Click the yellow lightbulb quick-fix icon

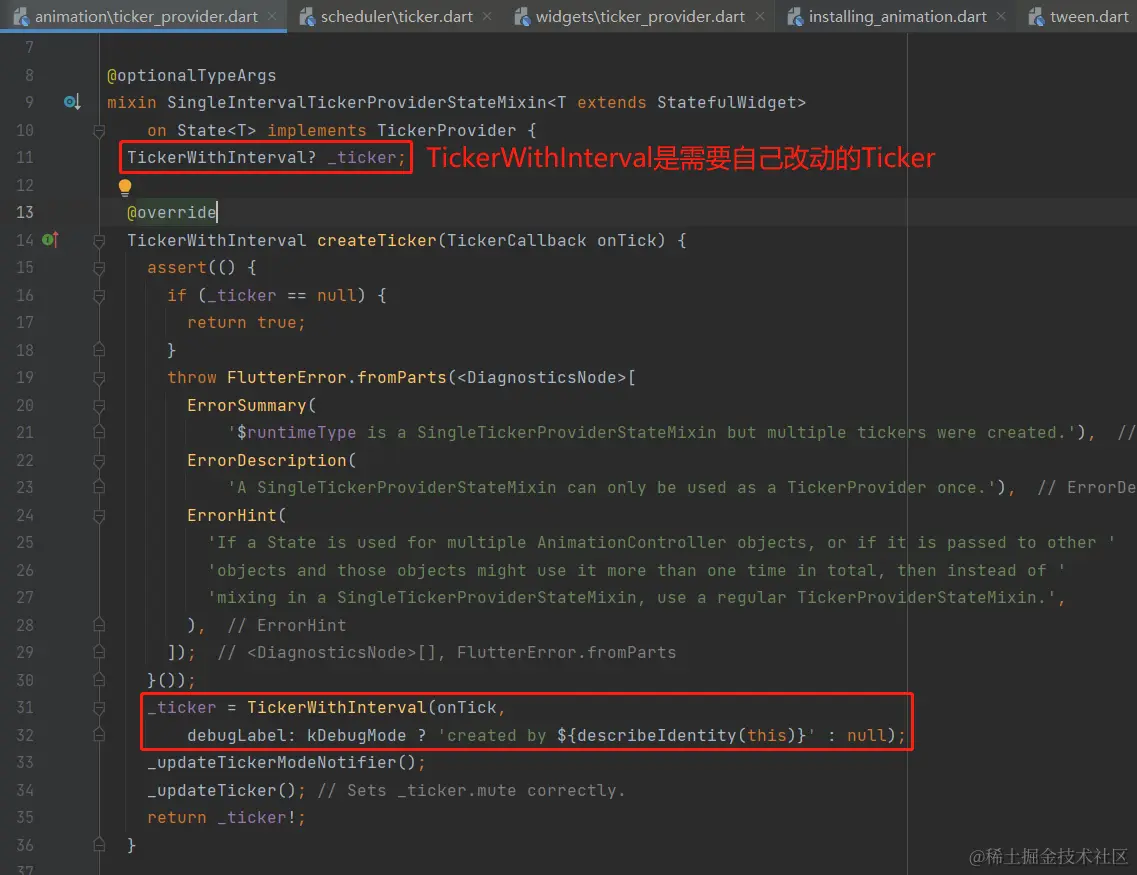pyautogui.click(x=125, y=188)
